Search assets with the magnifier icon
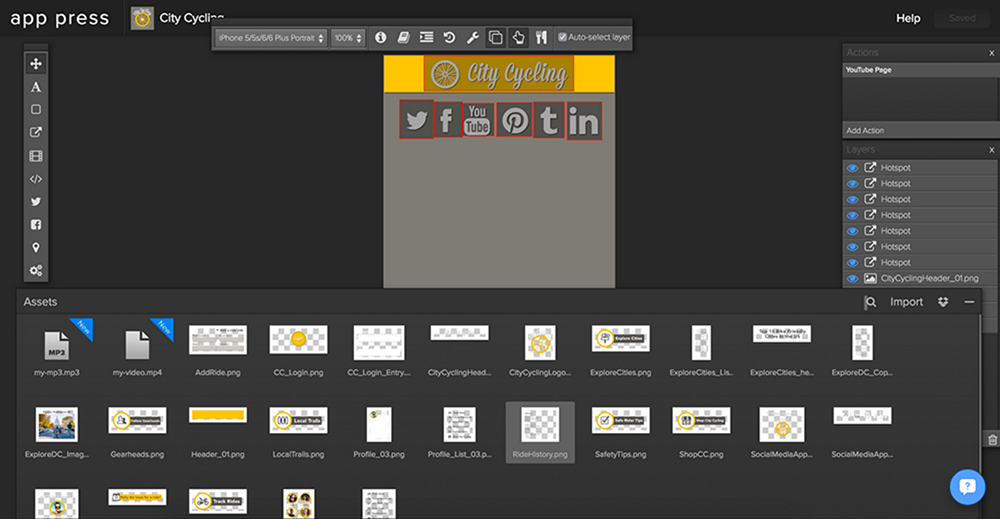 point(870,302)
